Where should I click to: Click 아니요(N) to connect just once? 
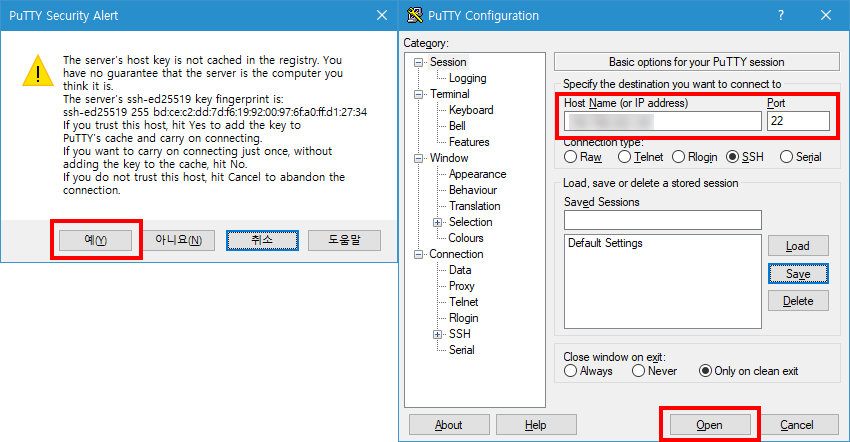178,240
